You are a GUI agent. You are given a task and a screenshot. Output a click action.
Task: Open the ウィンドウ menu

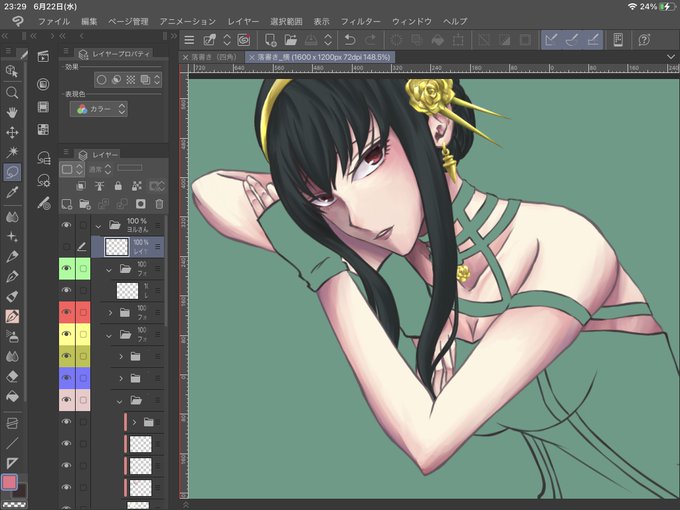[x=412, y=21]
